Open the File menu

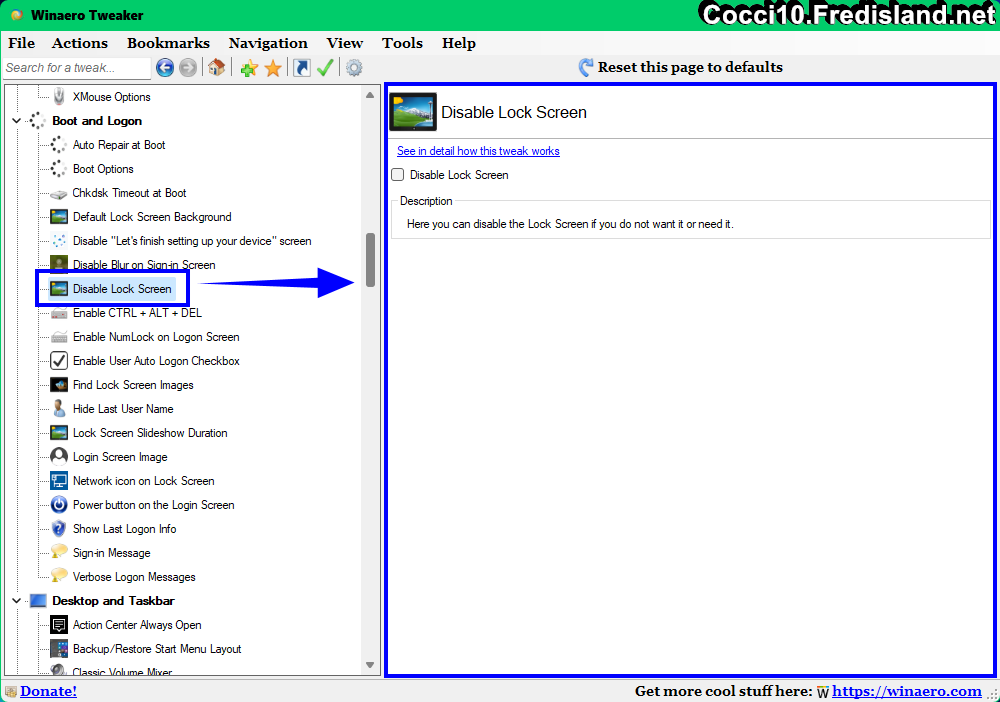coord(22,43)
